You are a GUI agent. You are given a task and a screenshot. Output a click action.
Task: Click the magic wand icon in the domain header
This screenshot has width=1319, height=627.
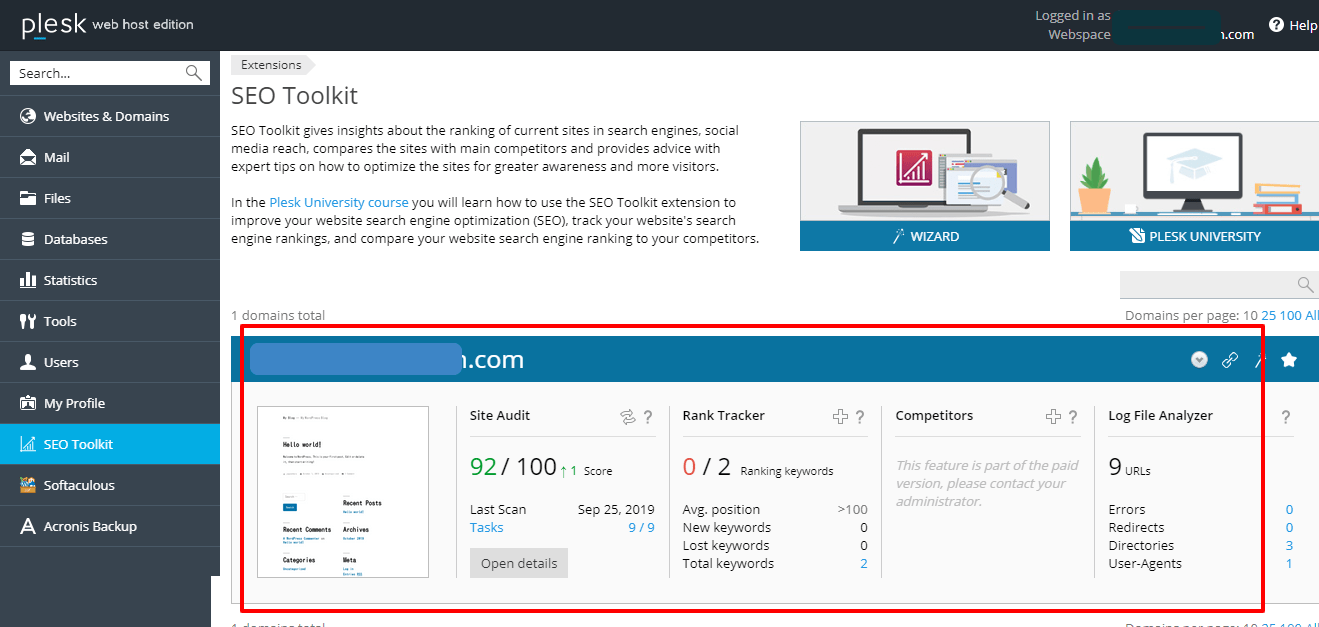[1260, 360]
